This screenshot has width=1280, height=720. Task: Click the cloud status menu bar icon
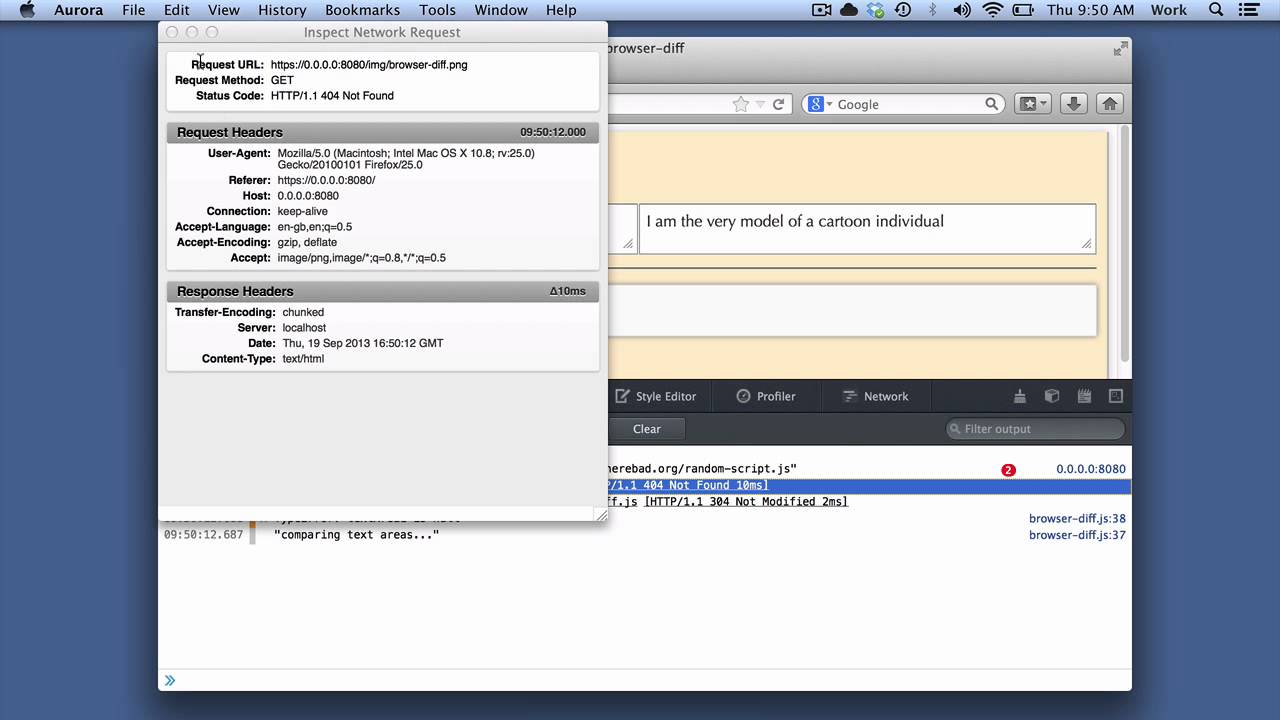[x=849, y=10]
